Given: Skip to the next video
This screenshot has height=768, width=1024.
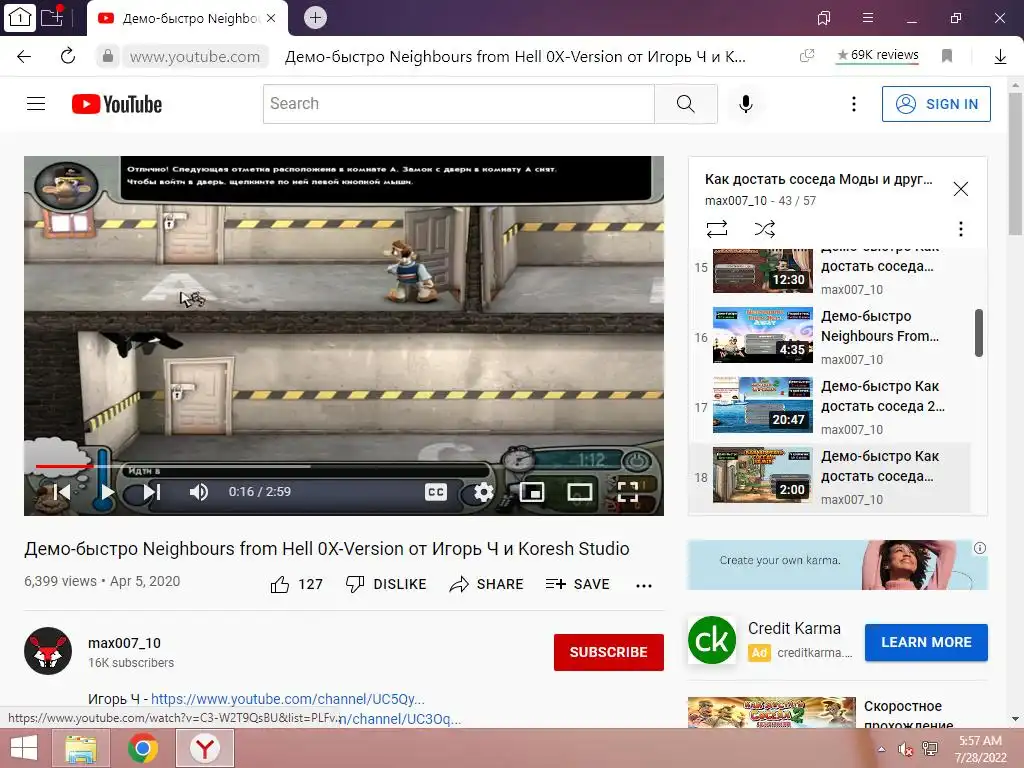Looking at the screenshot, I should point(152,492).
